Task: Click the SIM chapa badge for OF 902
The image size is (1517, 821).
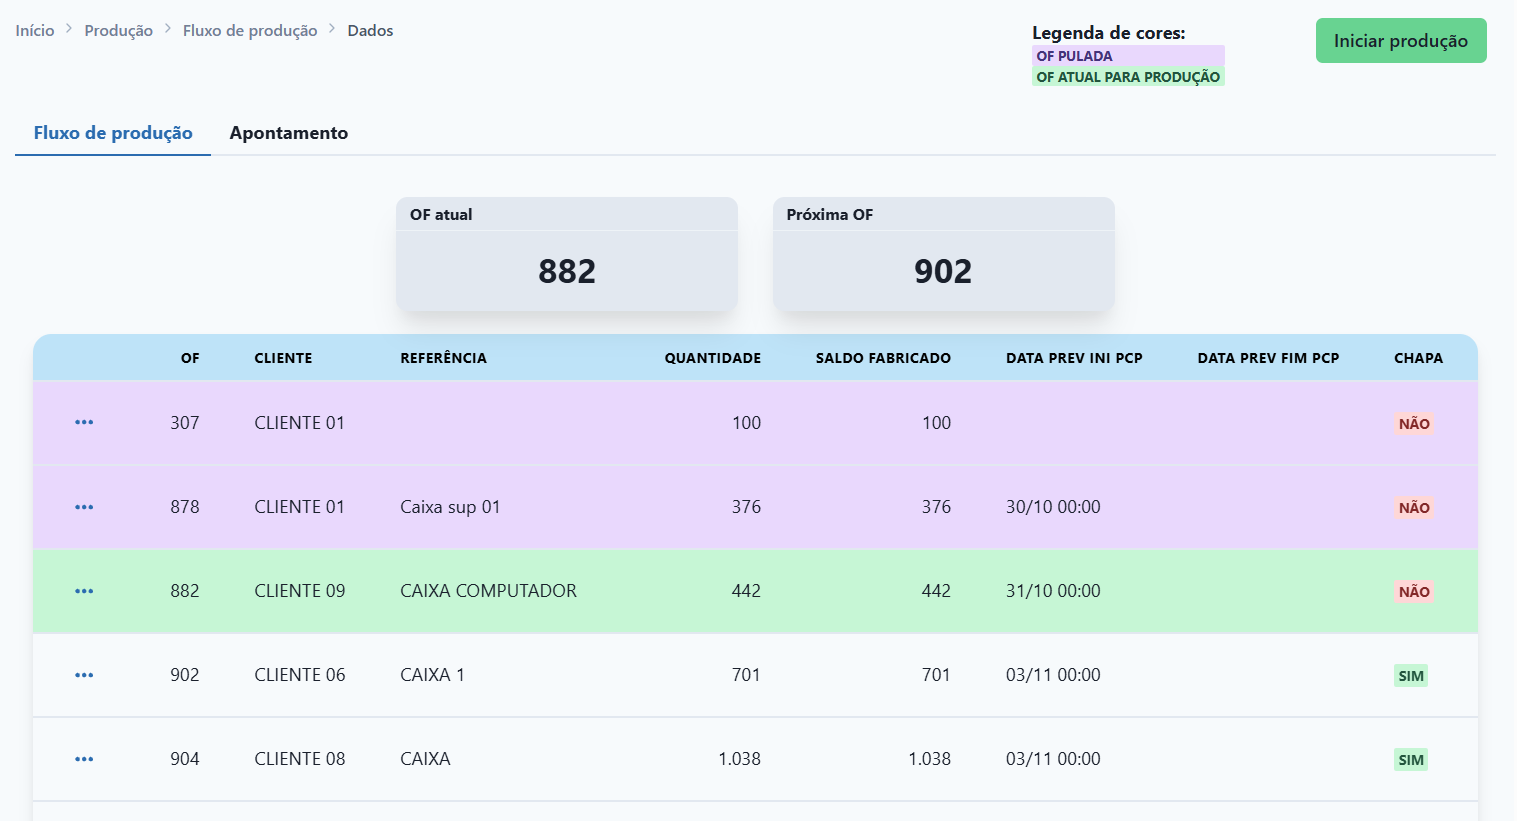Action: pyautogui.click(x=1410, y=676)
